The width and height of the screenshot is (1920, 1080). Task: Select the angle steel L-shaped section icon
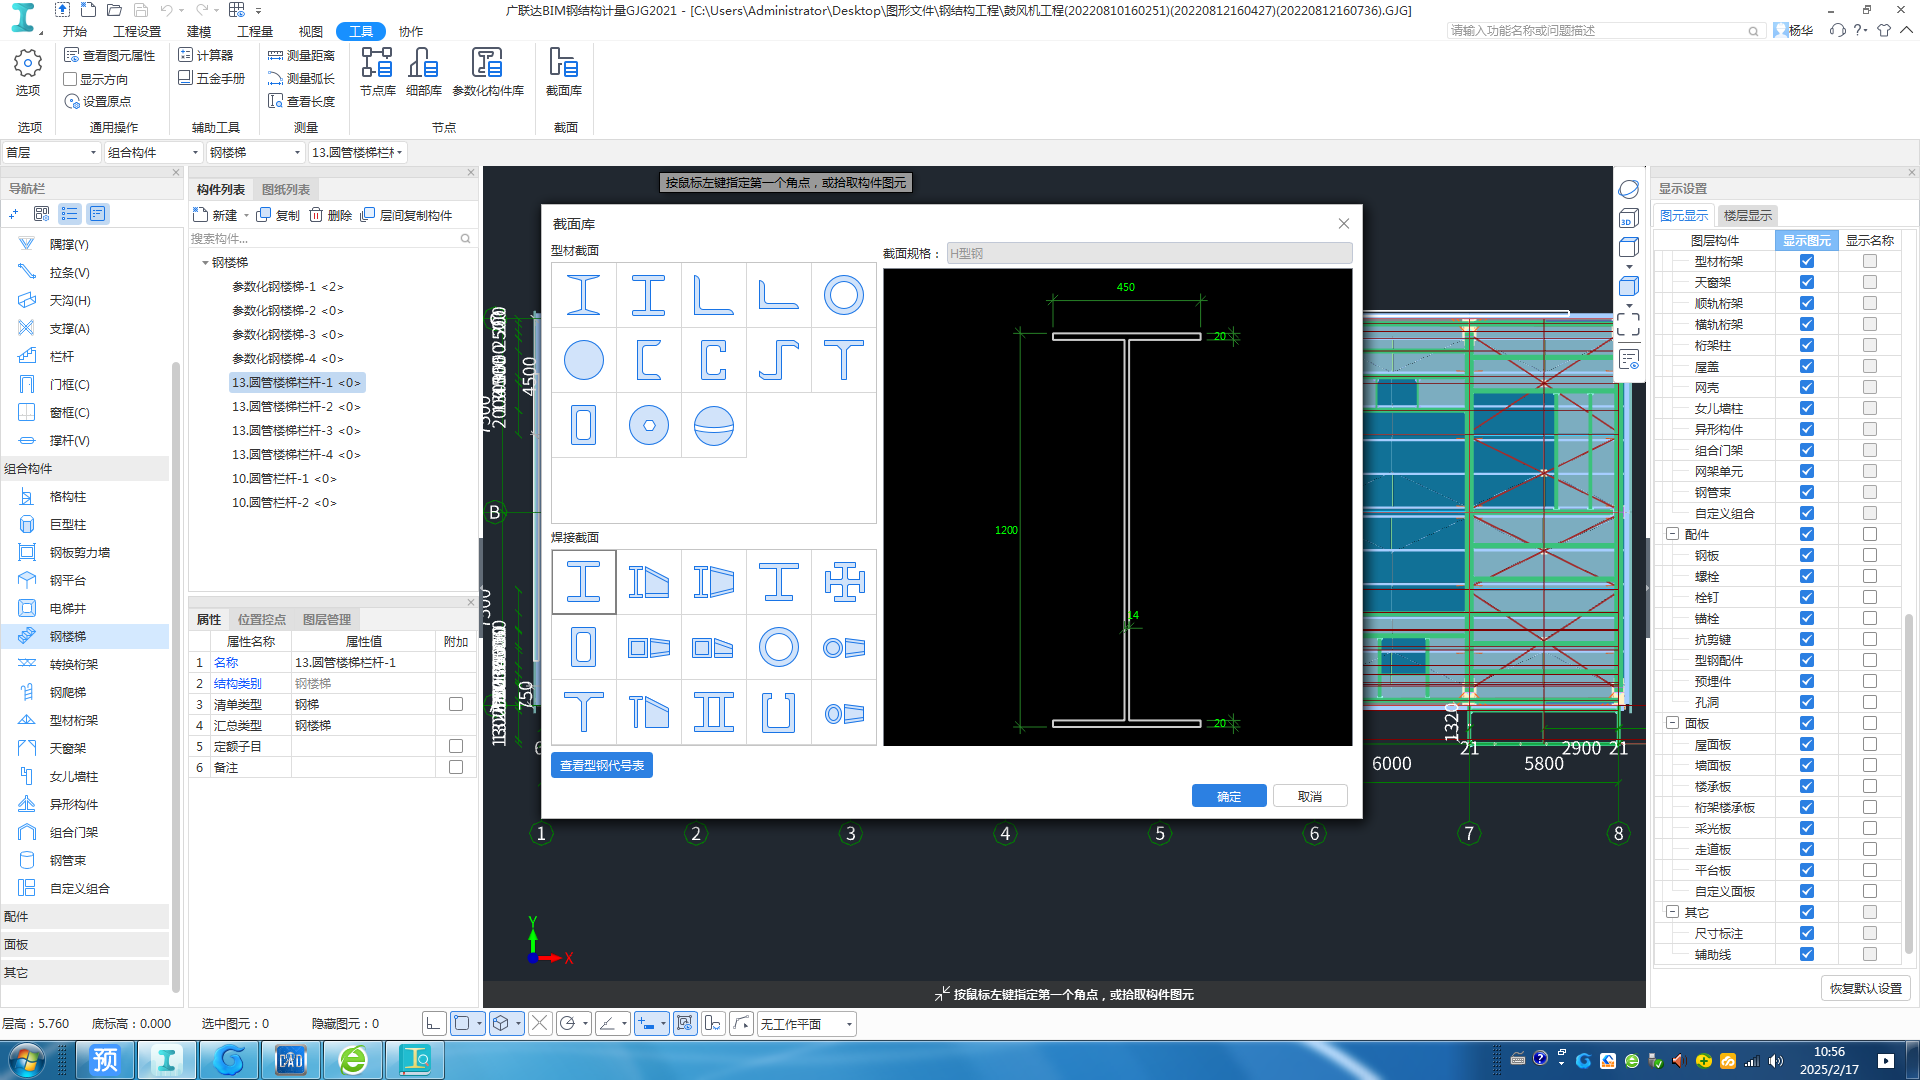point(713,295)
